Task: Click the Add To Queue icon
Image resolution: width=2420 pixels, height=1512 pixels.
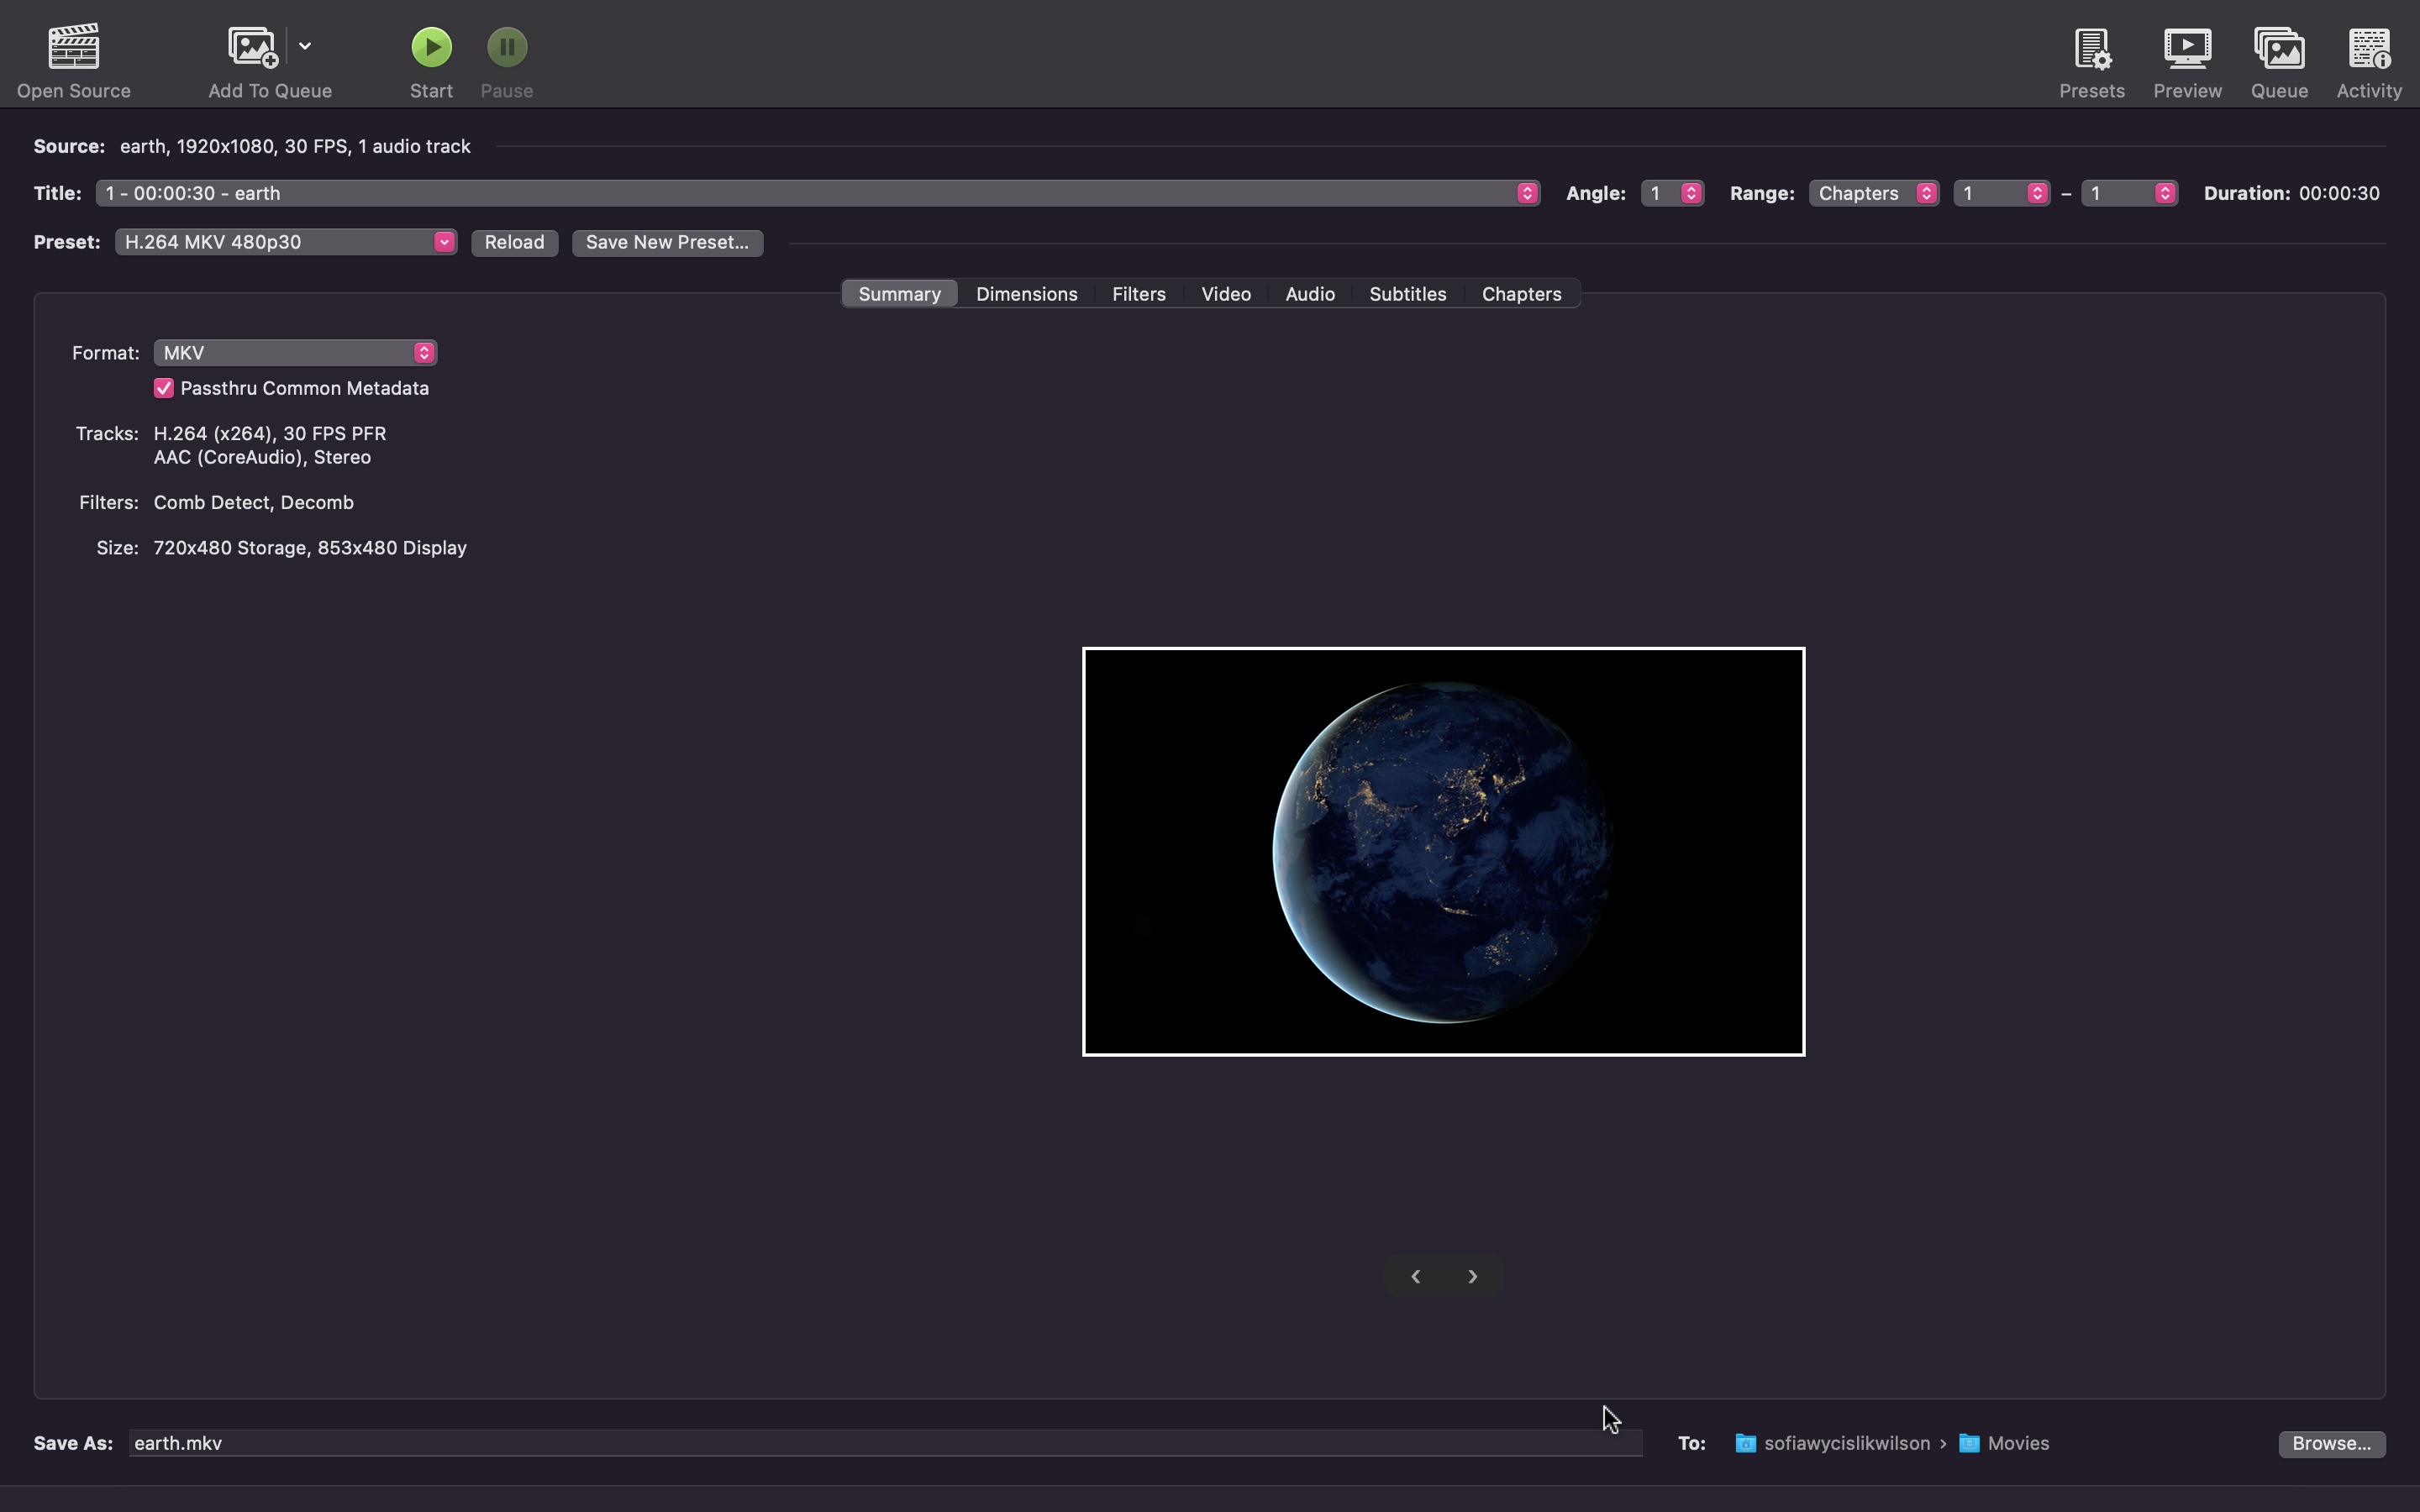Action: (253, 47)
